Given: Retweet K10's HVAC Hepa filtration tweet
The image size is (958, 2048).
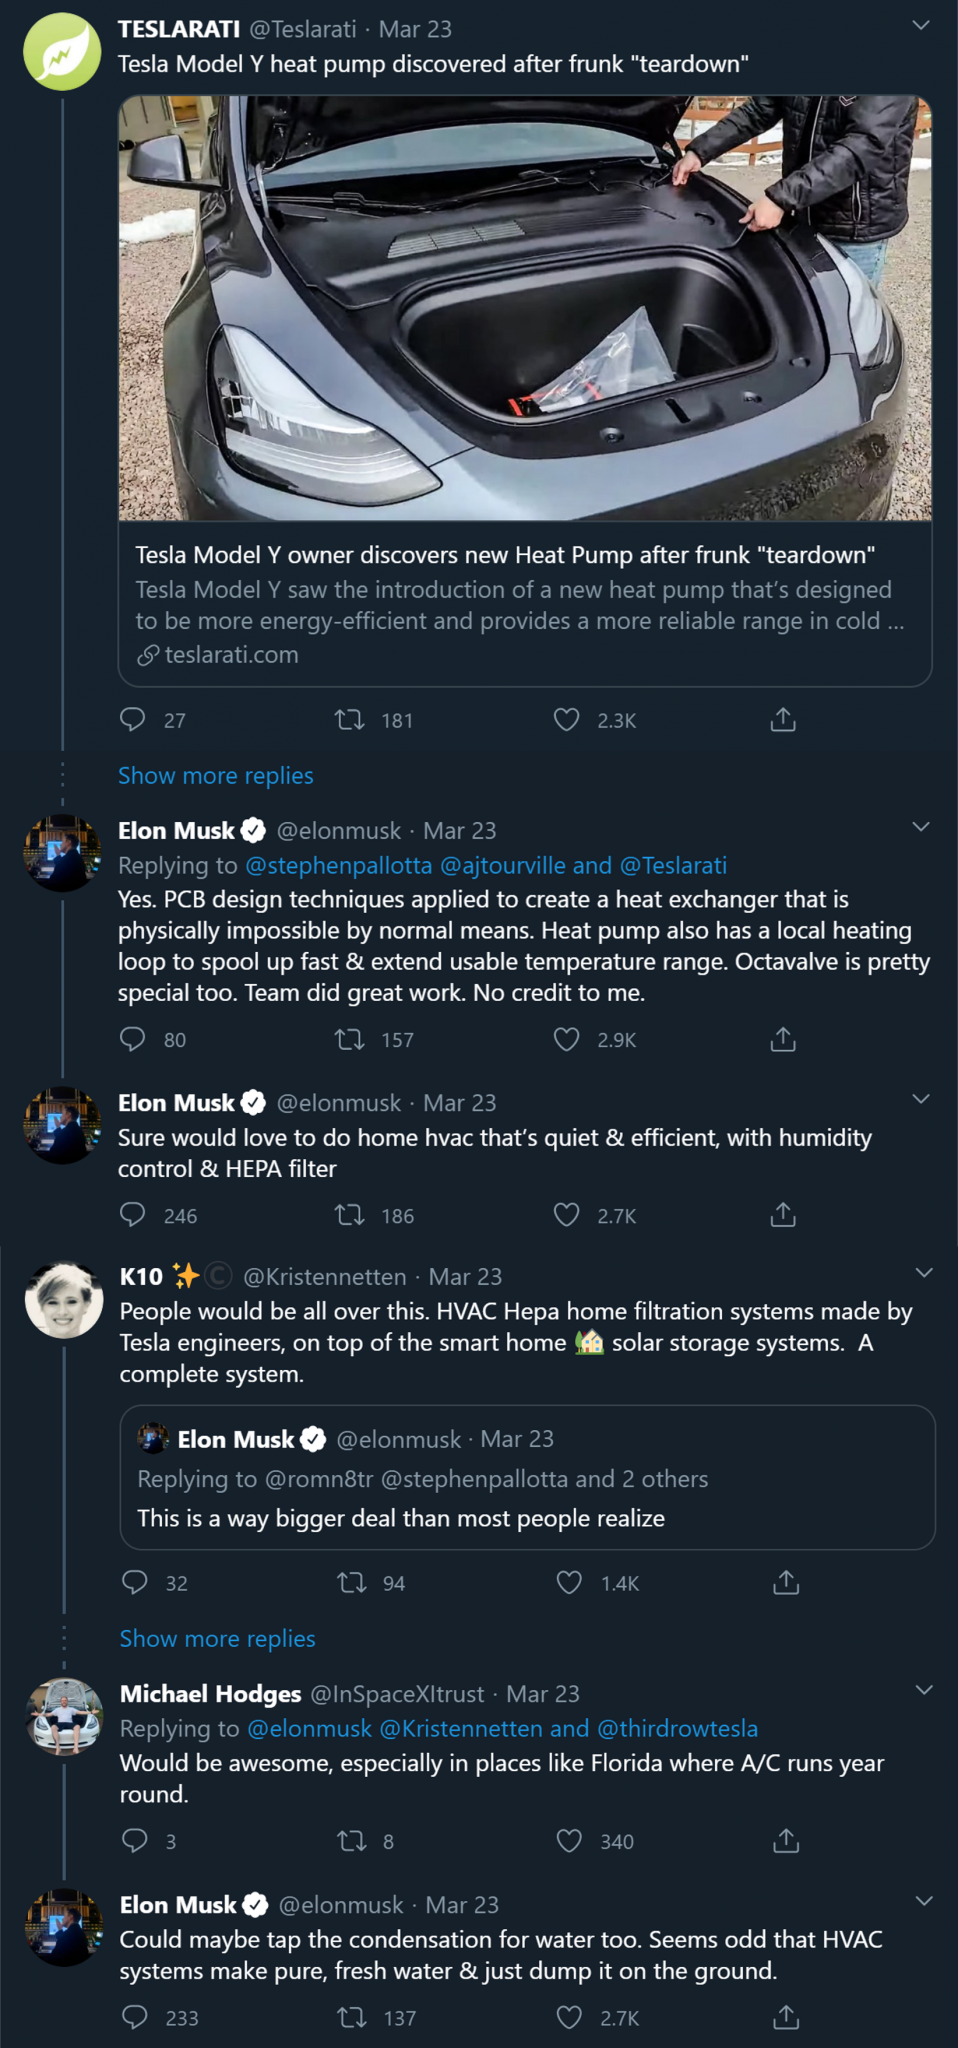Looking at the screenshot, I should point(352,1583).
